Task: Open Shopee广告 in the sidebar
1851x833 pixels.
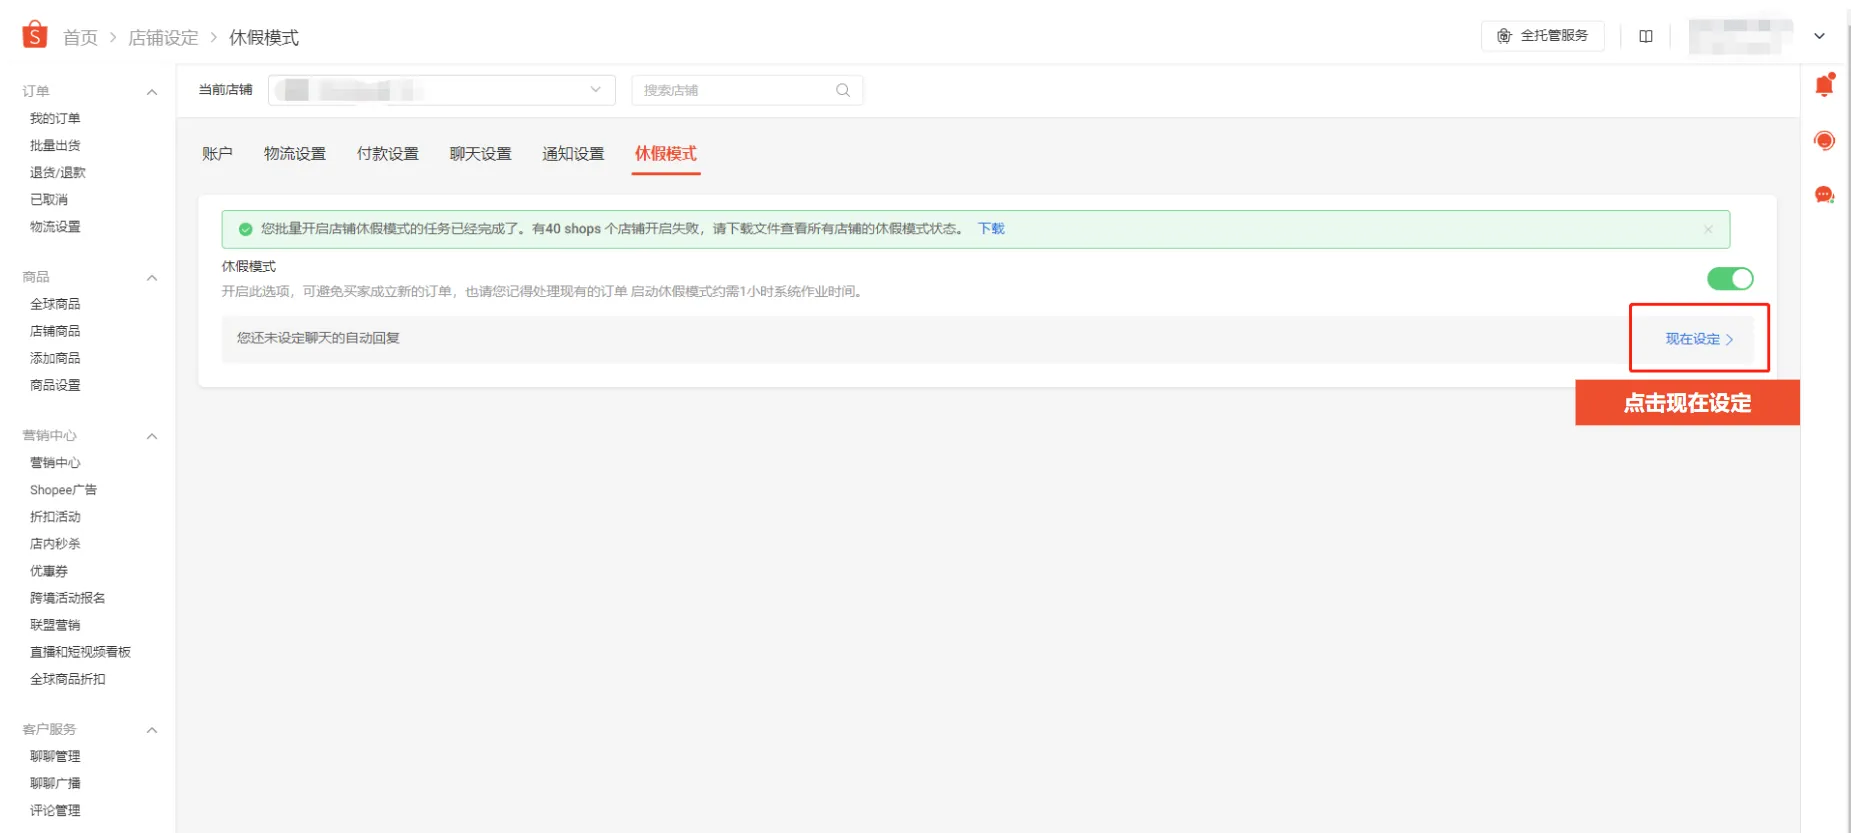Action: (63, 490)
